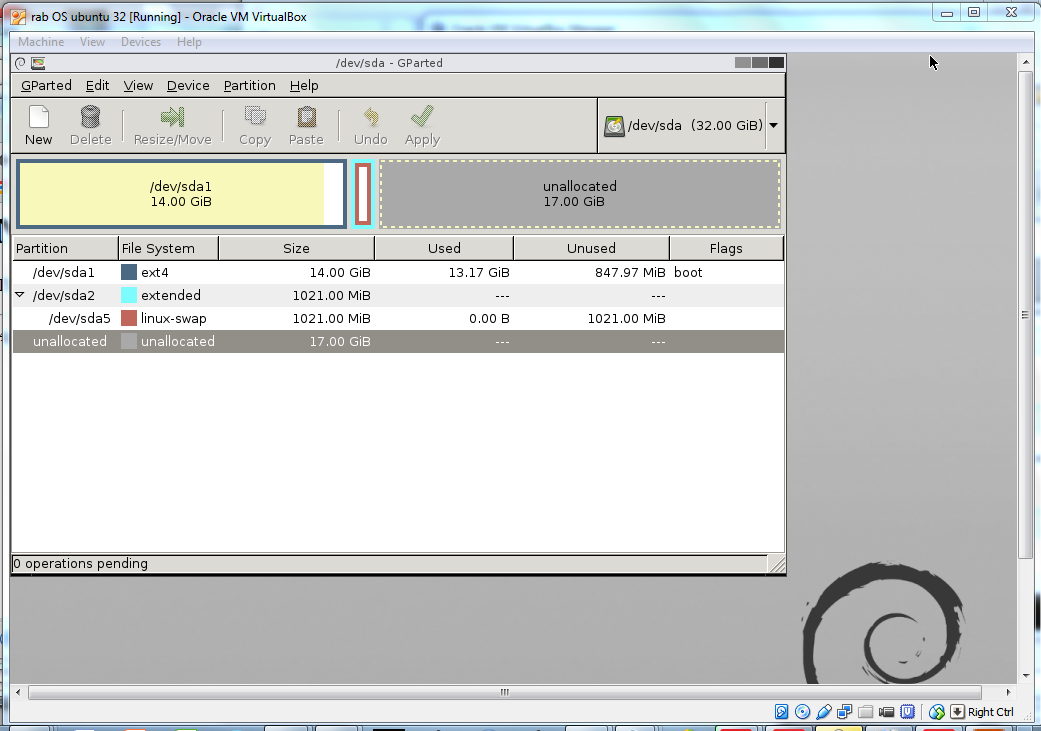The height and width of the screenshot is (731, 1041).
Task: Click the Undo last operation icon
Action: (370, 126)
